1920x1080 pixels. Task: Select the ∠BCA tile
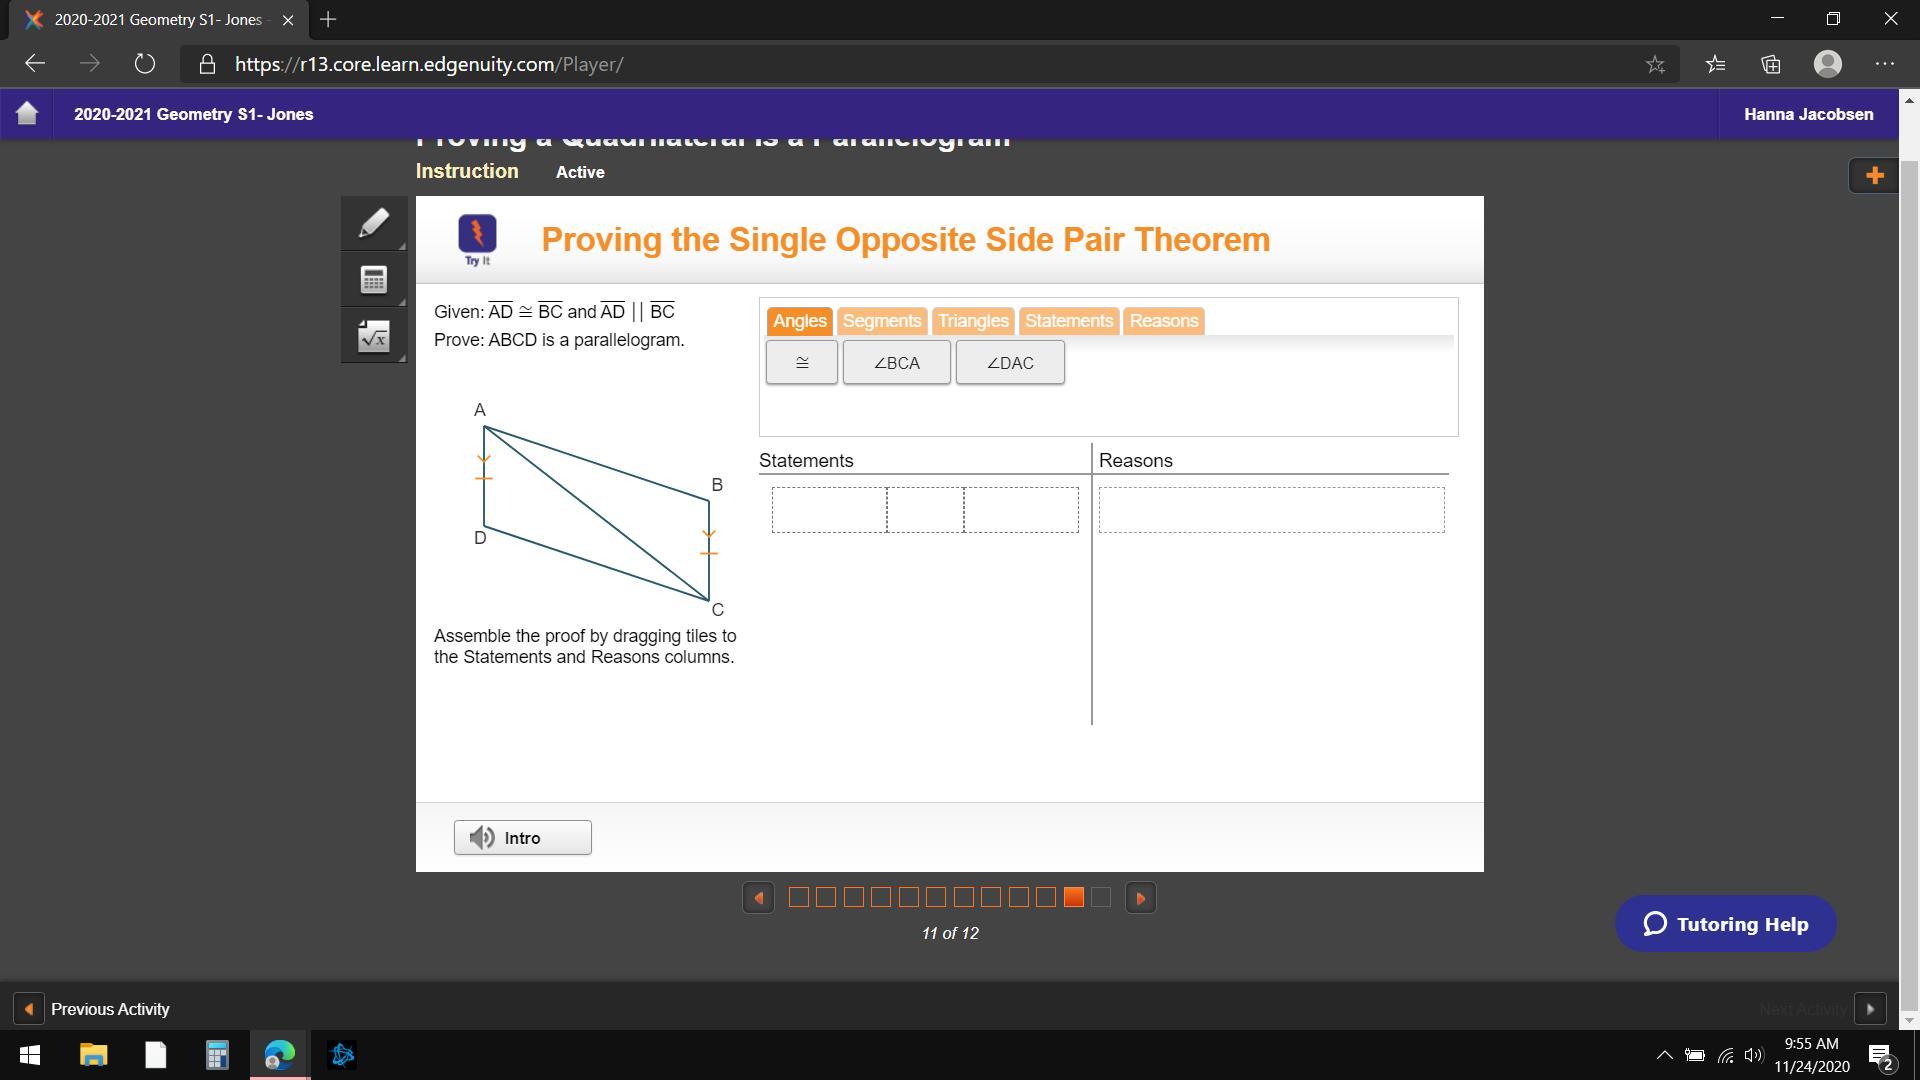[x=896, y=363]
